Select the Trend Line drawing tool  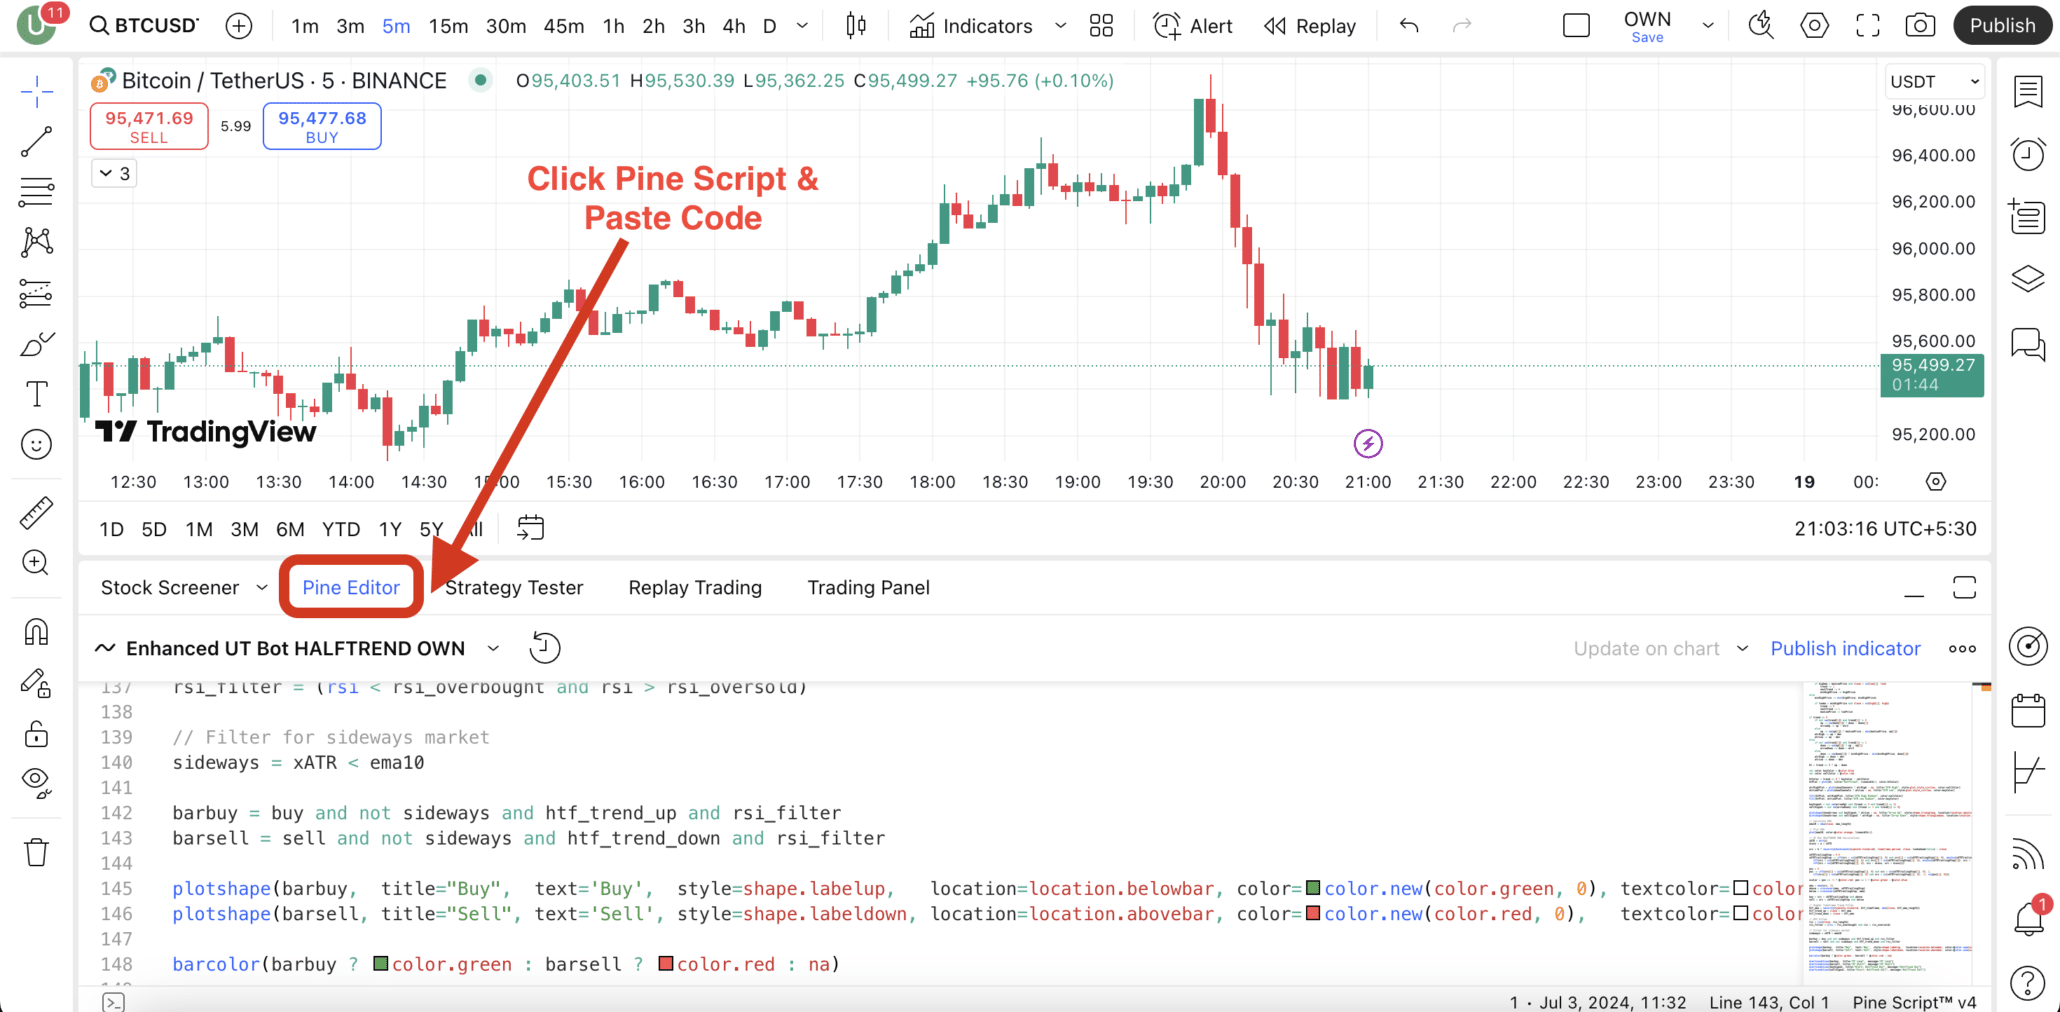pos(37,140)
